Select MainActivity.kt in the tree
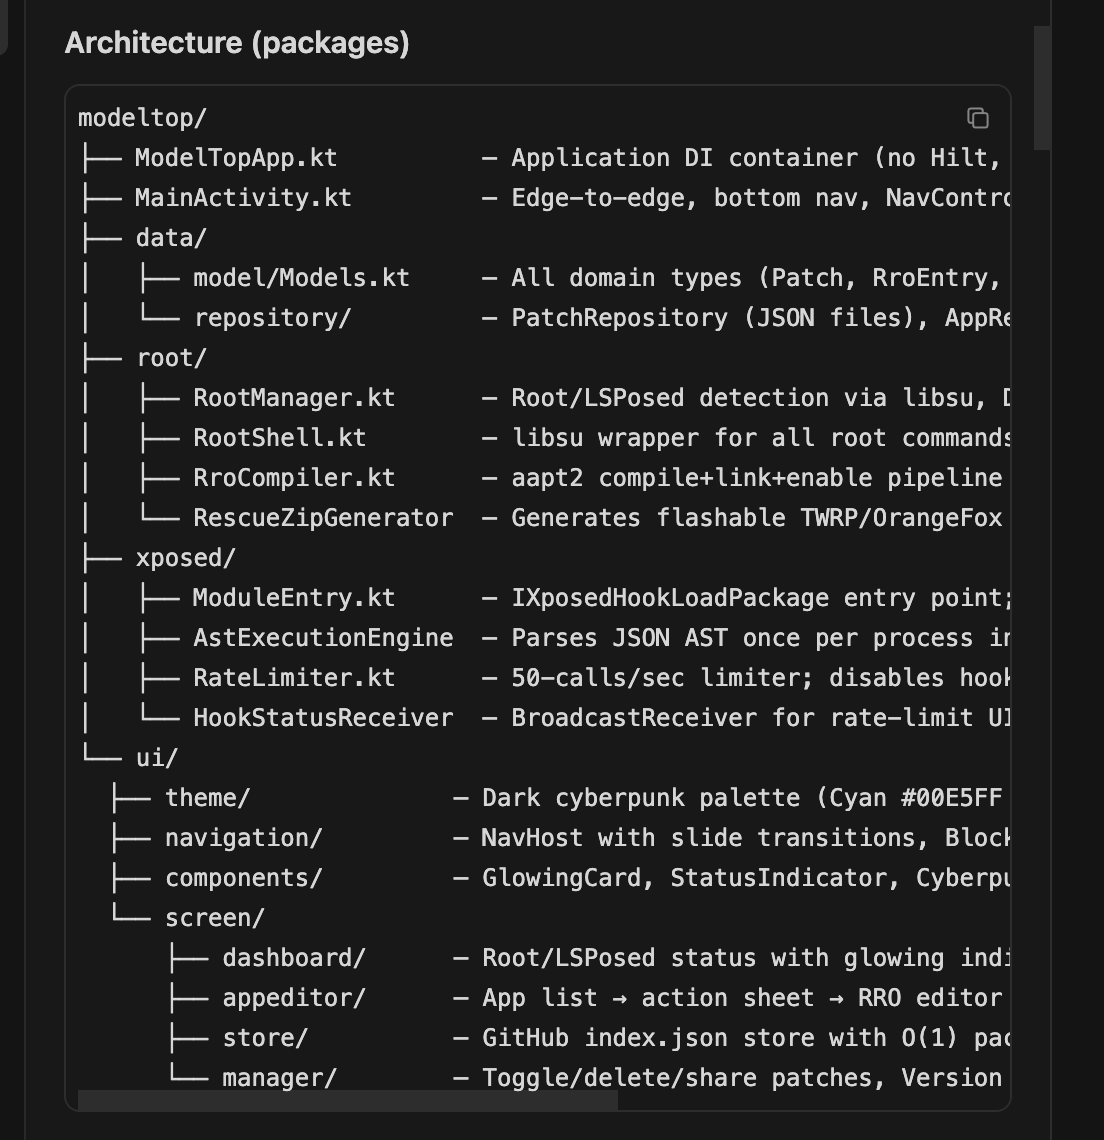 243,198
